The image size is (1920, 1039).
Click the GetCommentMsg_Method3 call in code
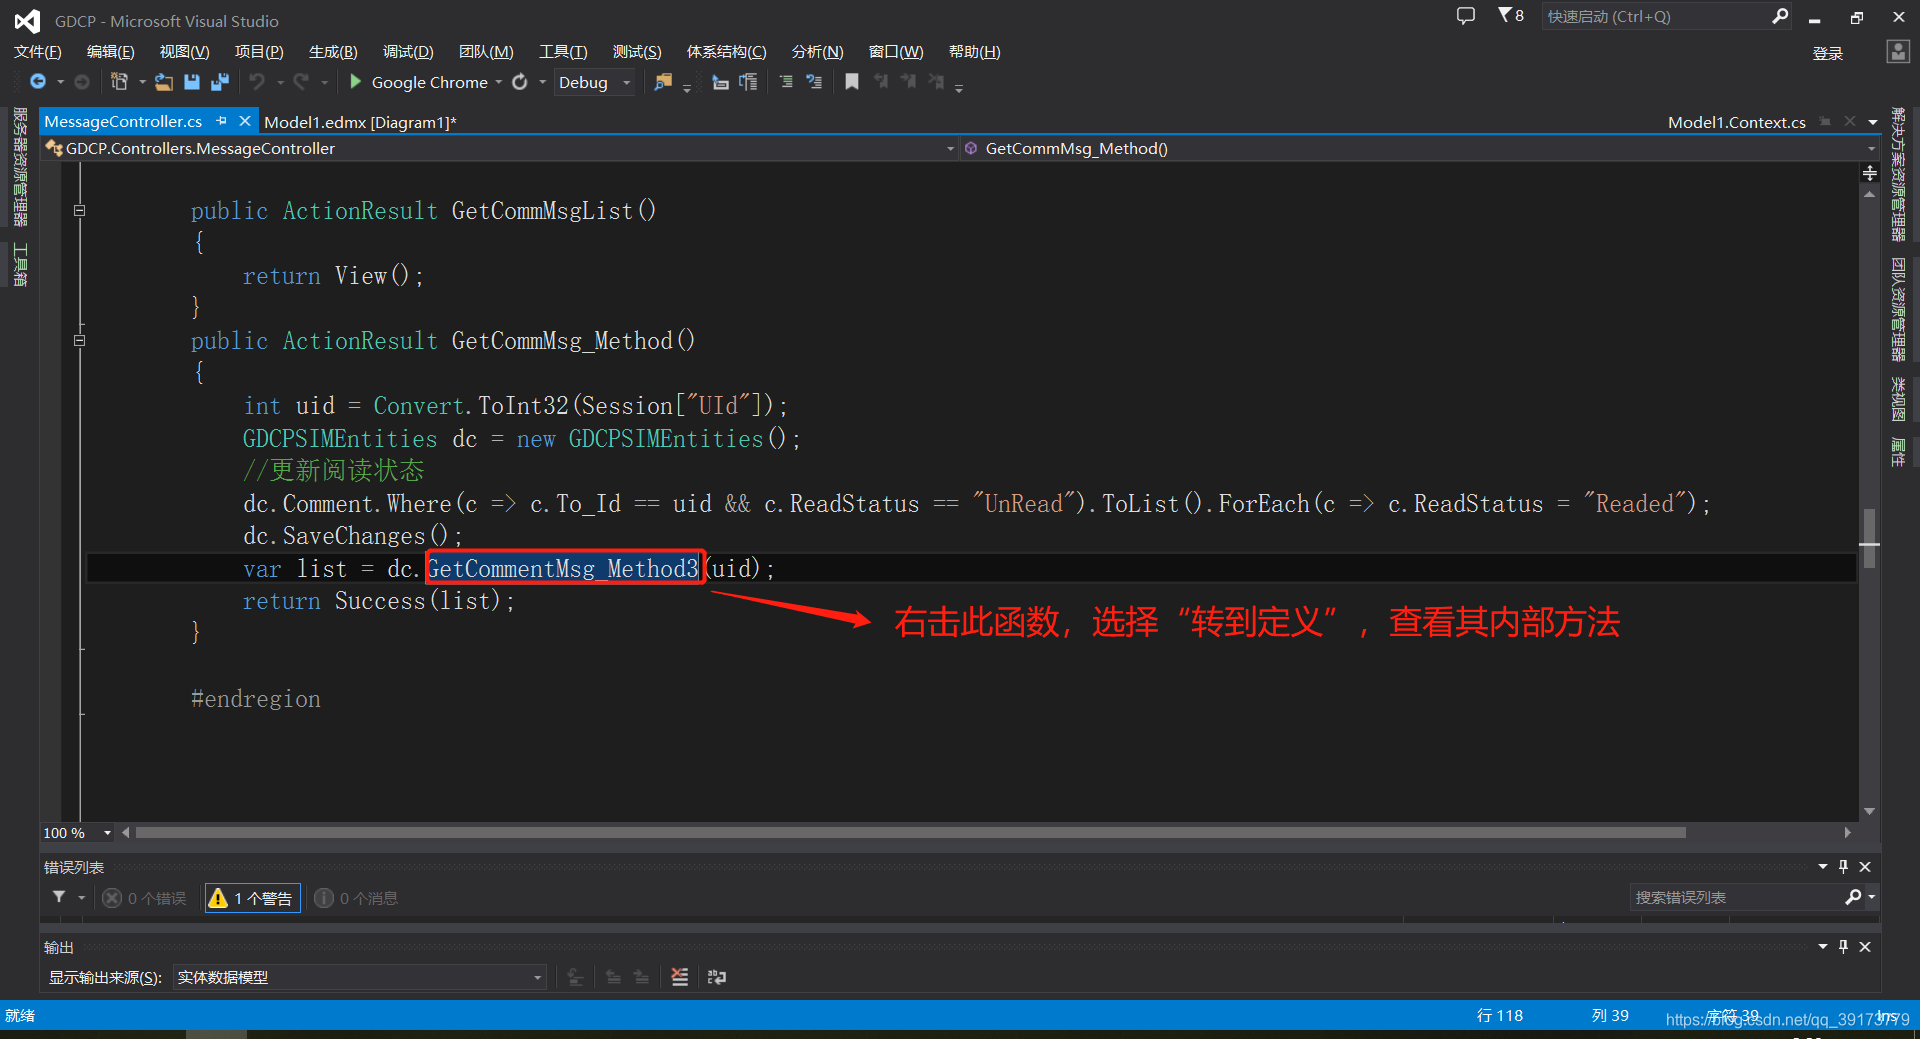pos(563,568)
